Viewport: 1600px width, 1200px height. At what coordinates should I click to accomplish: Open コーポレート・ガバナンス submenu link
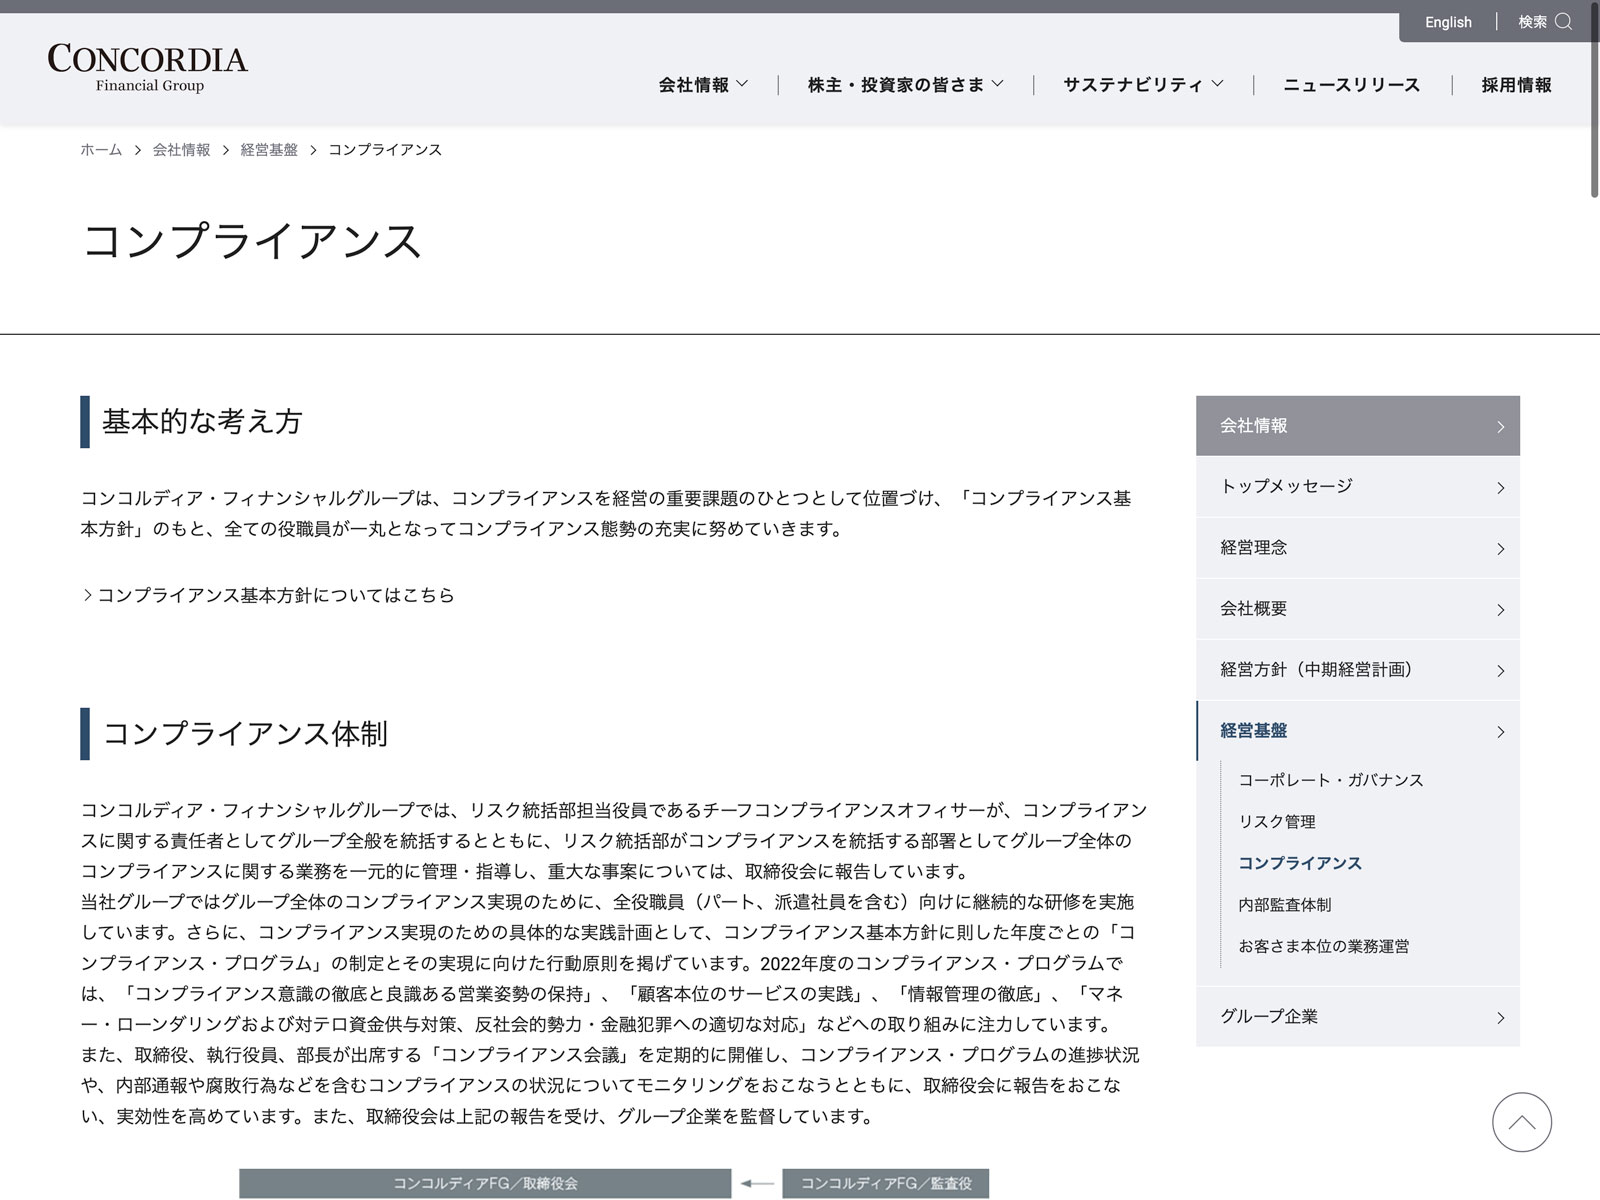point(1330,780)
